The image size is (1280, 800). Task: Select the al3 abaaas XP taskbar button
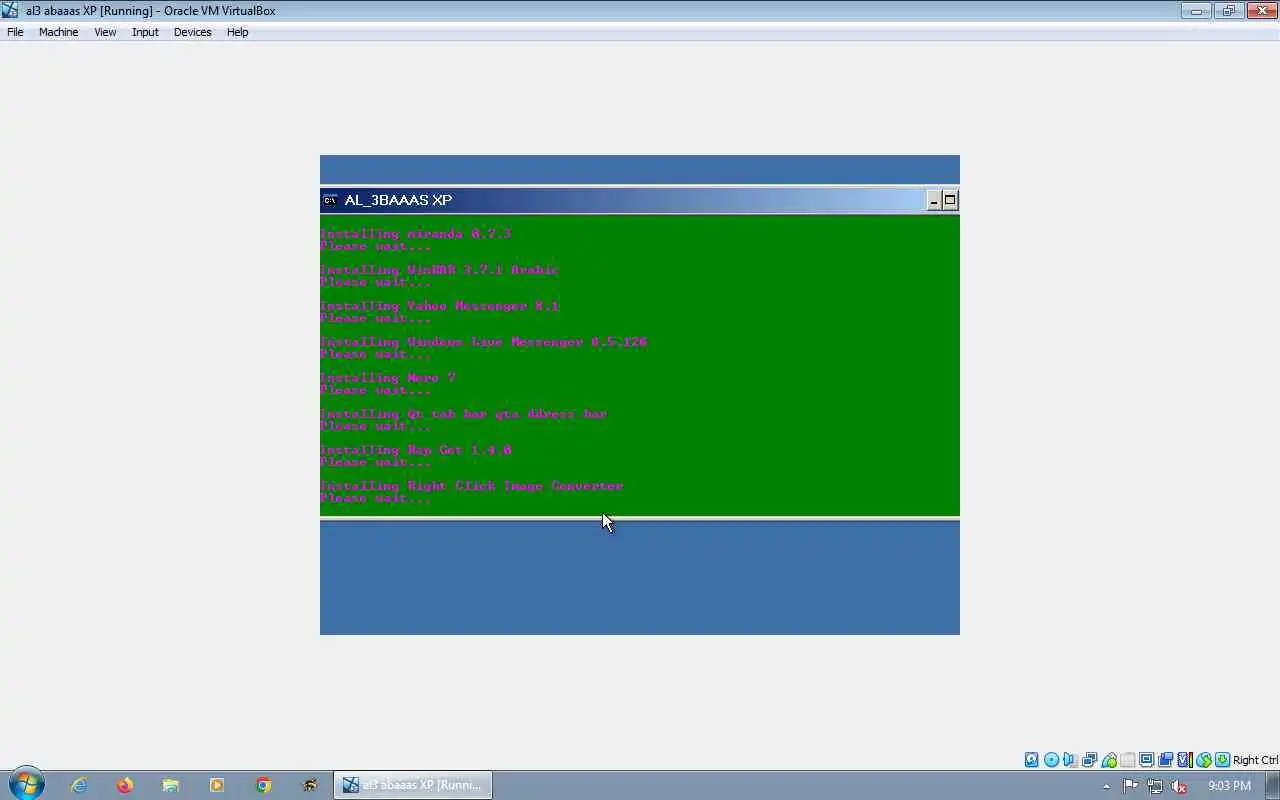tap(413, 785)
